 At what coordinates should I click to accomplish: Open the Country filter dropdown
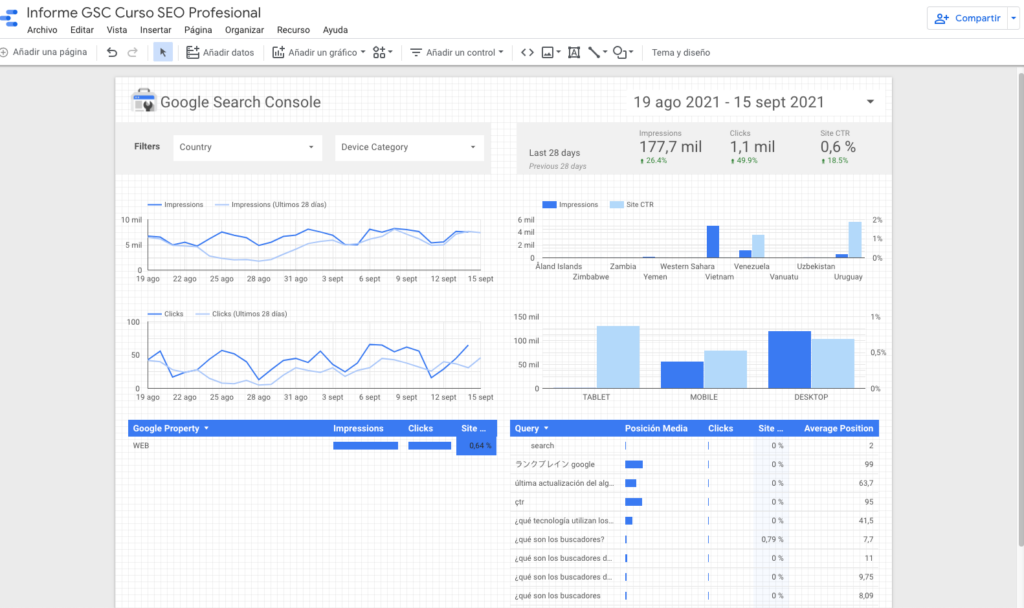(x=247, y=148)
